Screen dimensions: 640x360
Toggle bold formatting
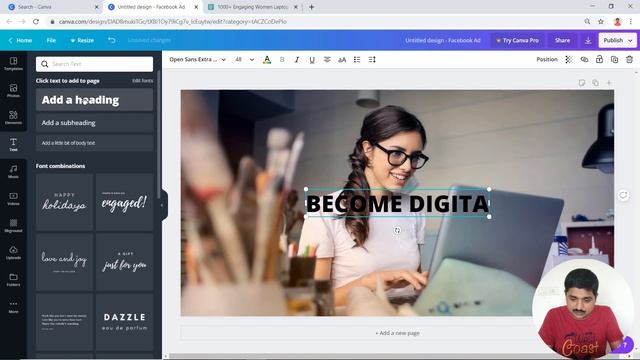(282, 60)
